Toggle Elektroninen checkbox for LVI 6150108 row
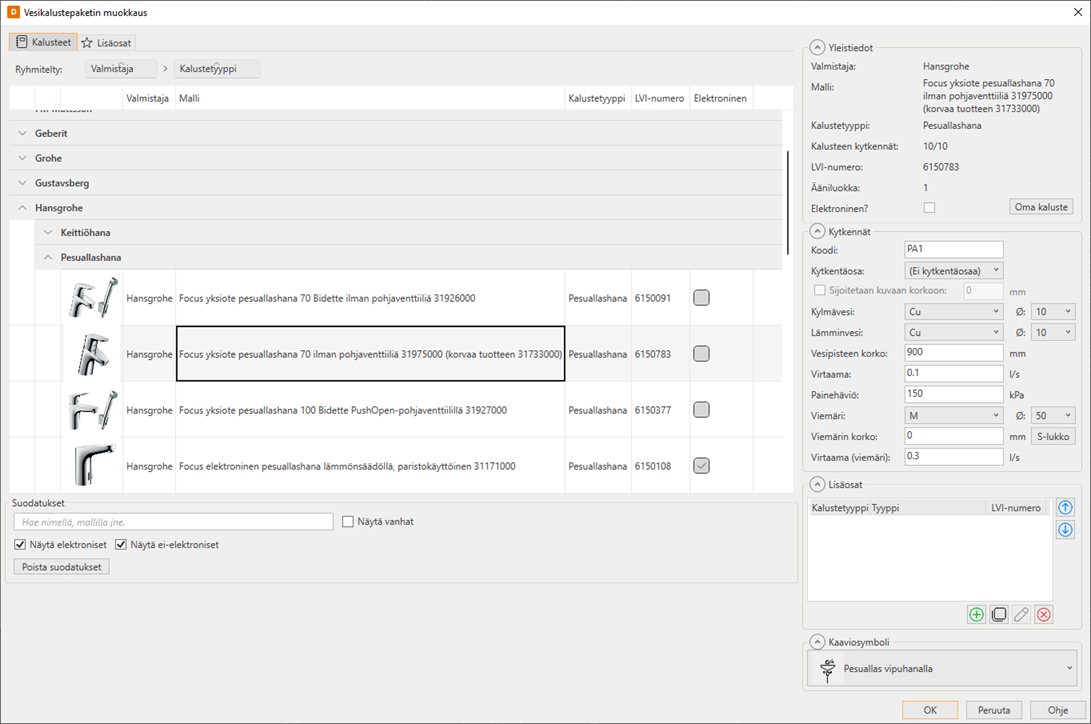Image resolution: width=1091 pixels, height=724 pixels. (x=701, y=466)
